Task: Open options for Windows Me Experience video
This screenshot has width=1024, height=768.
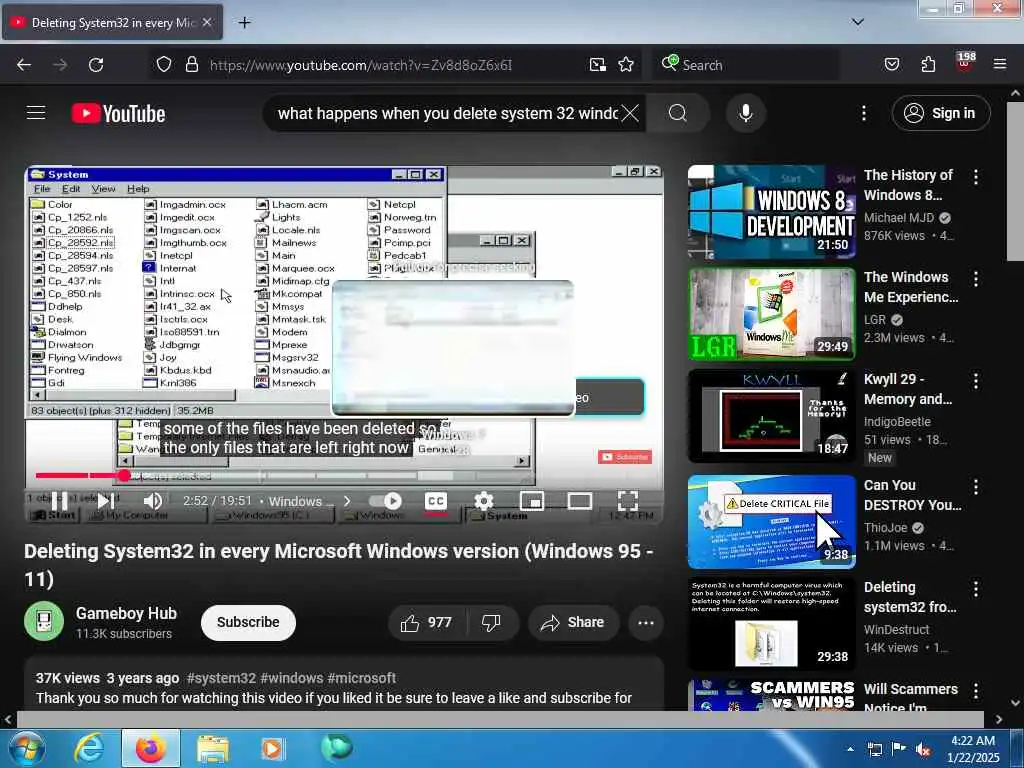Action: tap(976, 279)
